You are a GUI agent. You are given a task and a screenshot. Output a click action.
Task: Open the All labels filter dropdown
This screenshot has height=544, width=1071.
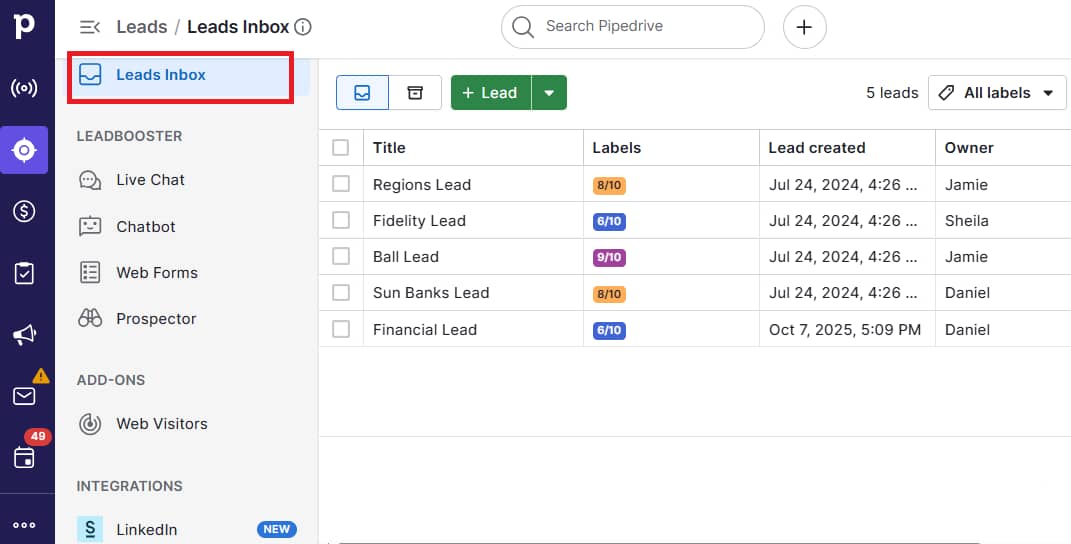click(997, 93)
